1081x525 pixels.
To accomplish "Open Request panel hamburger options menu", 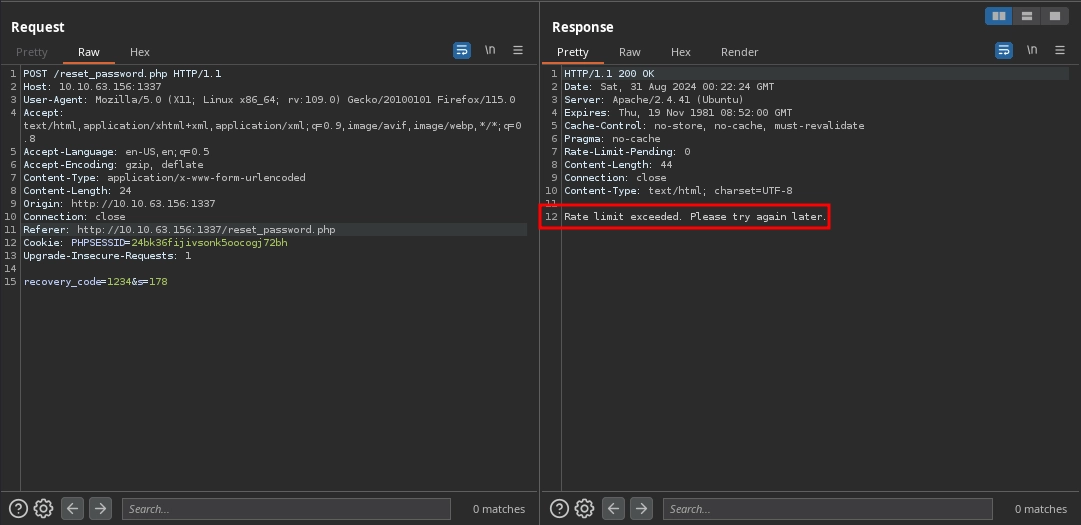I will [518, 50].
